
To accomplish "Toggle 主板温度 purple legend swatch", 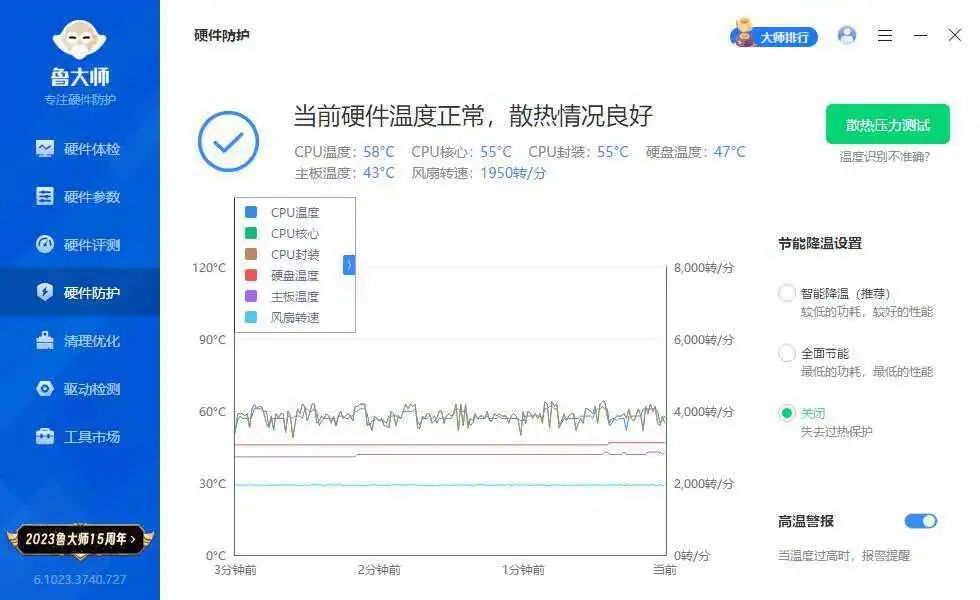I will point(251,296).
